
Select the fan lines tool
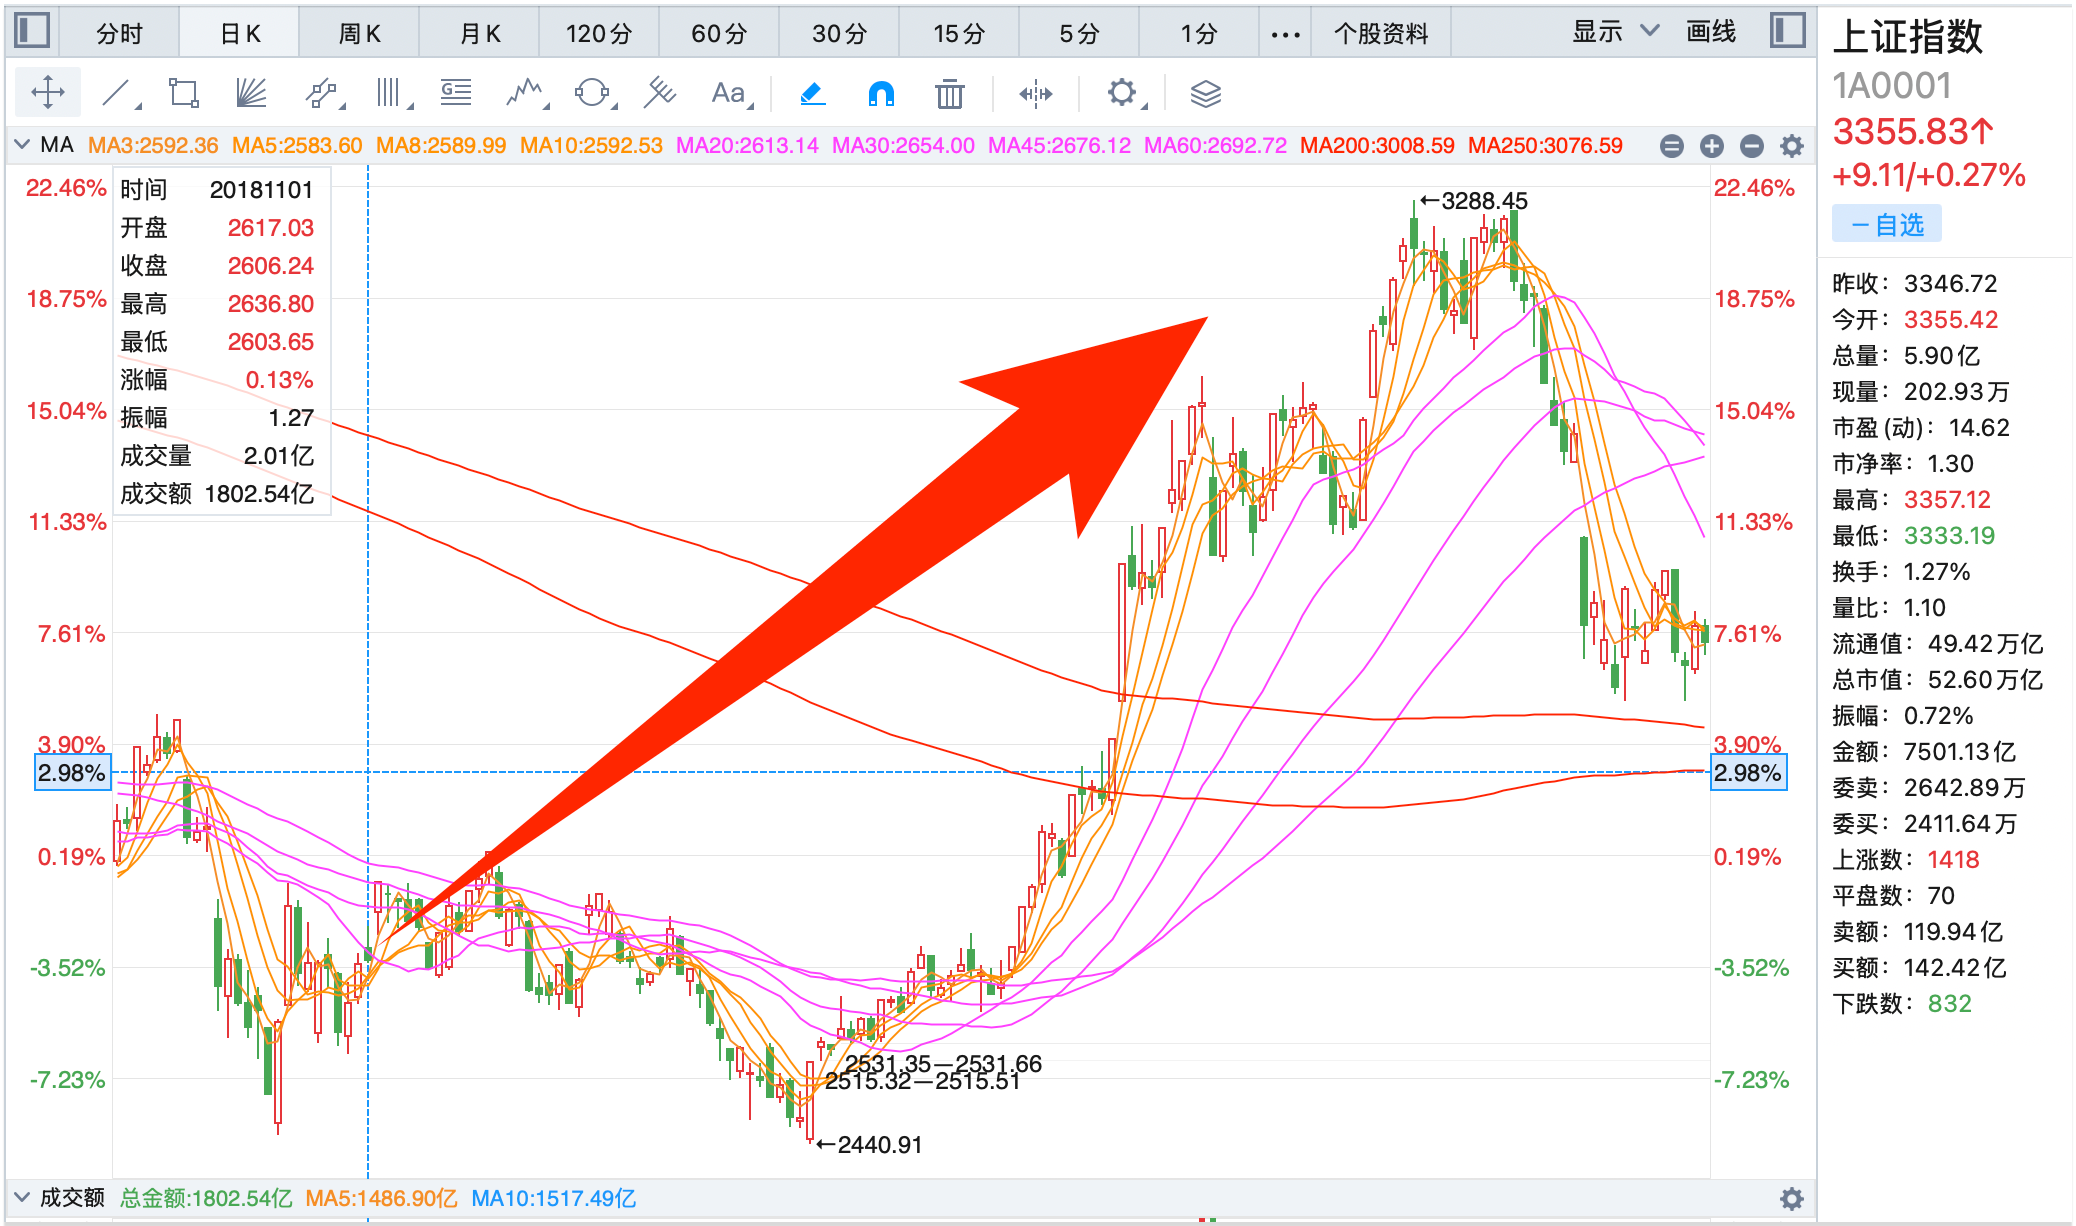point(251,93)
